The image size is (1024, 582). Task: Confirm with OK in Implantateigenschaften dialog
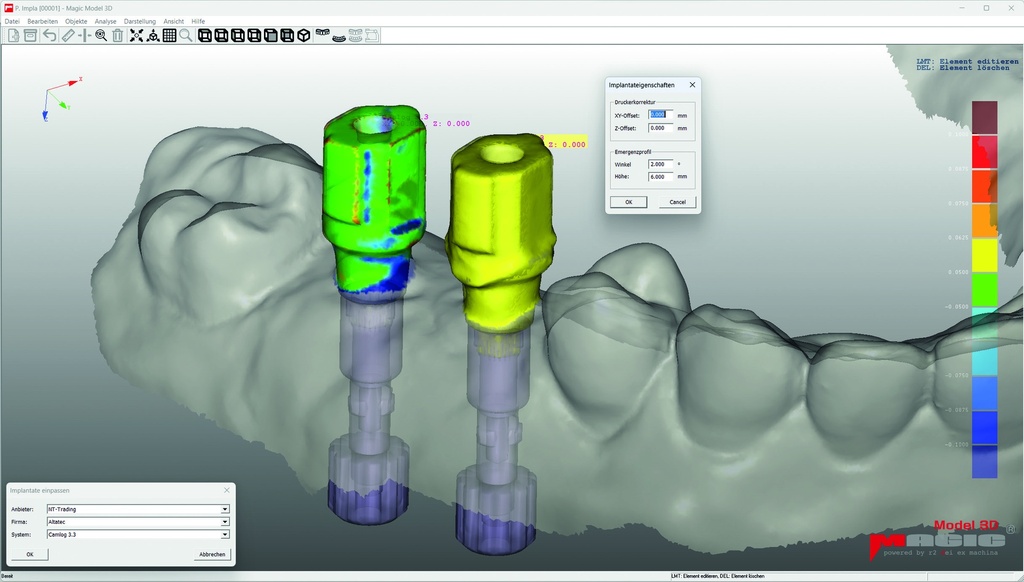(628, 202)
